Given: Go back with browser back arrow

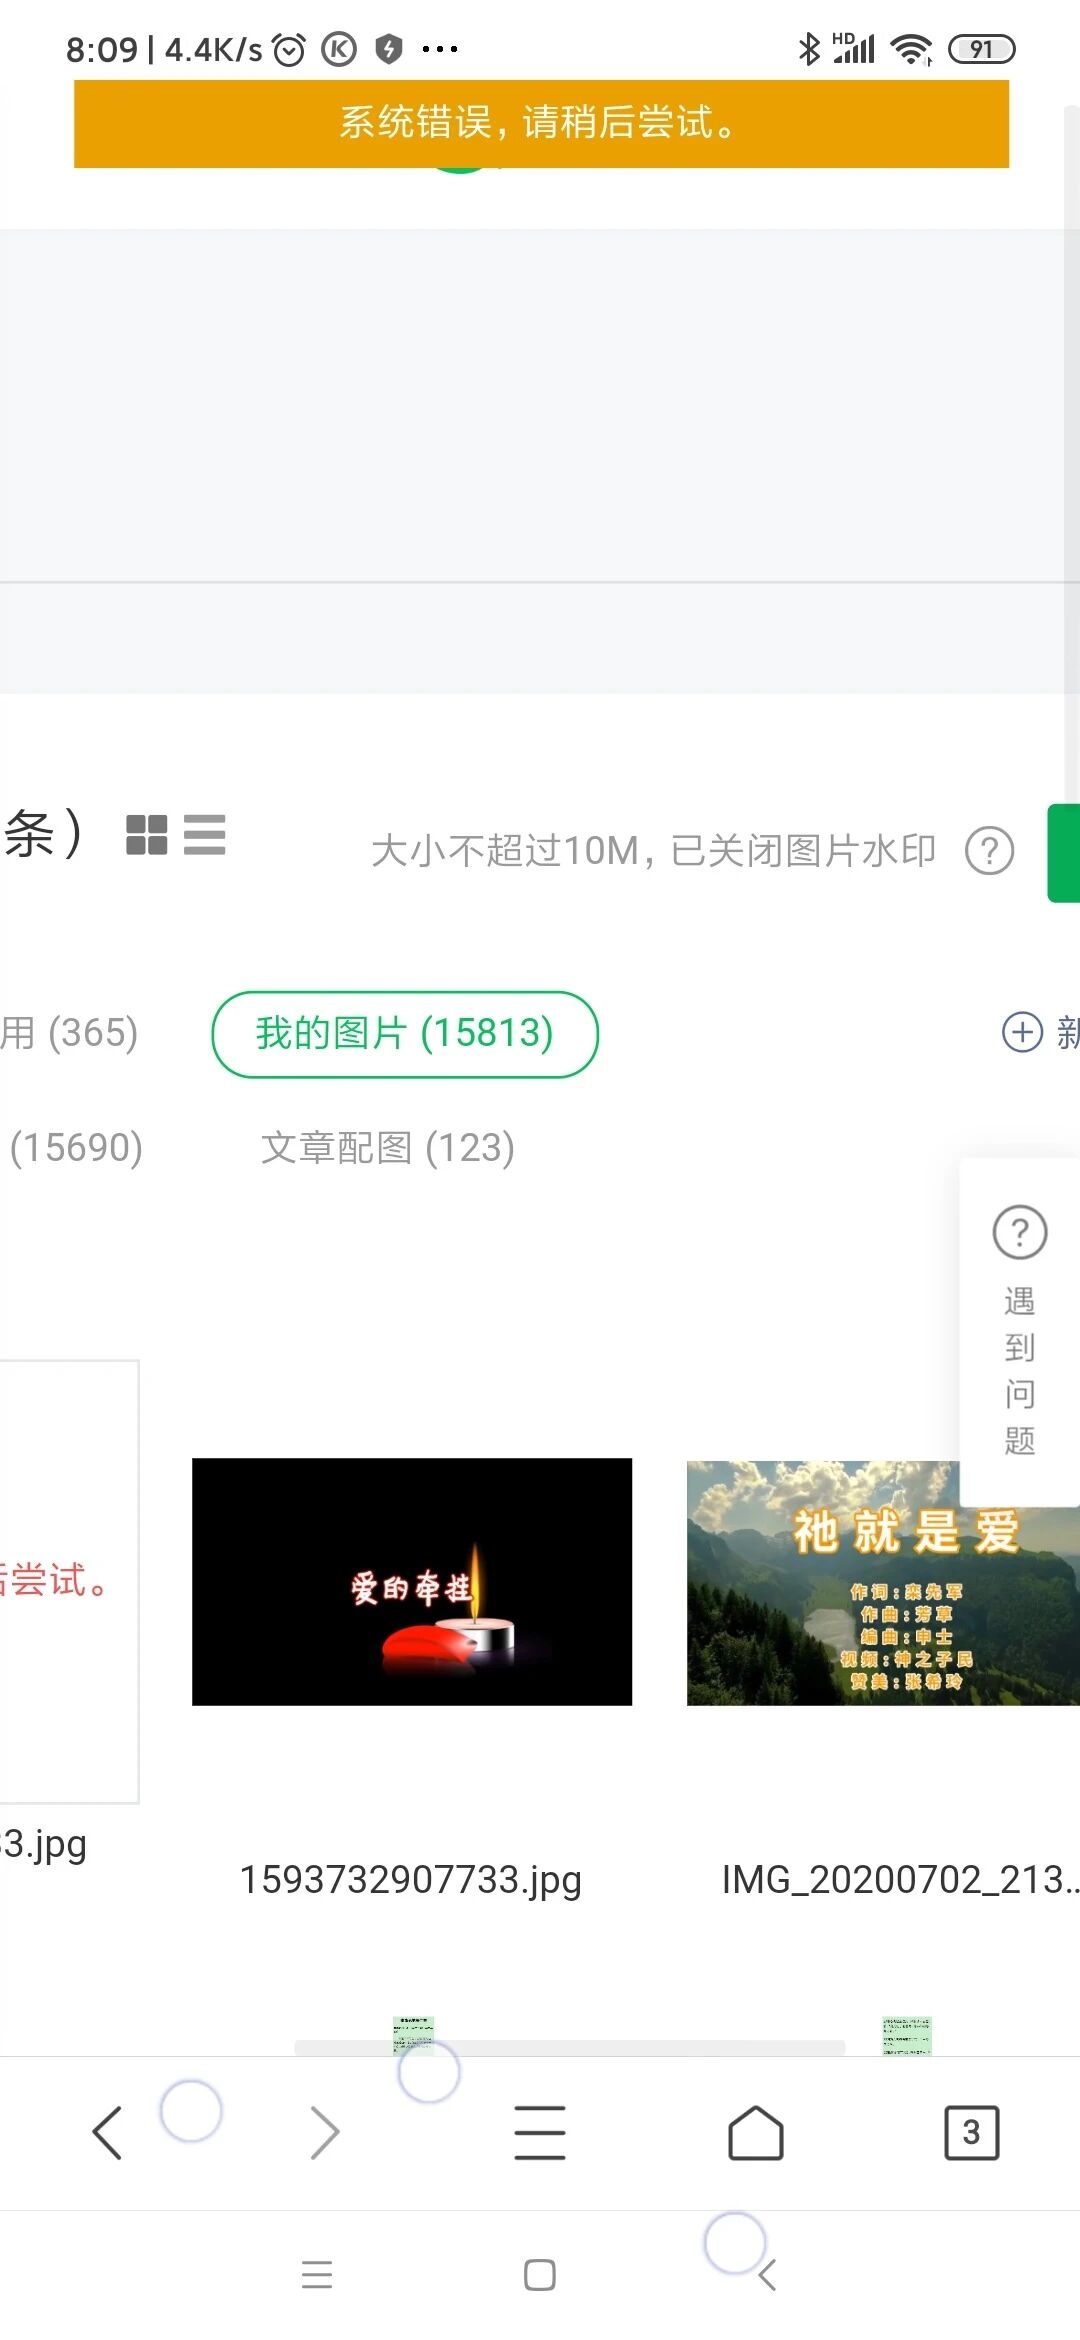Looking at the screenshot, I should [107, 2133].
